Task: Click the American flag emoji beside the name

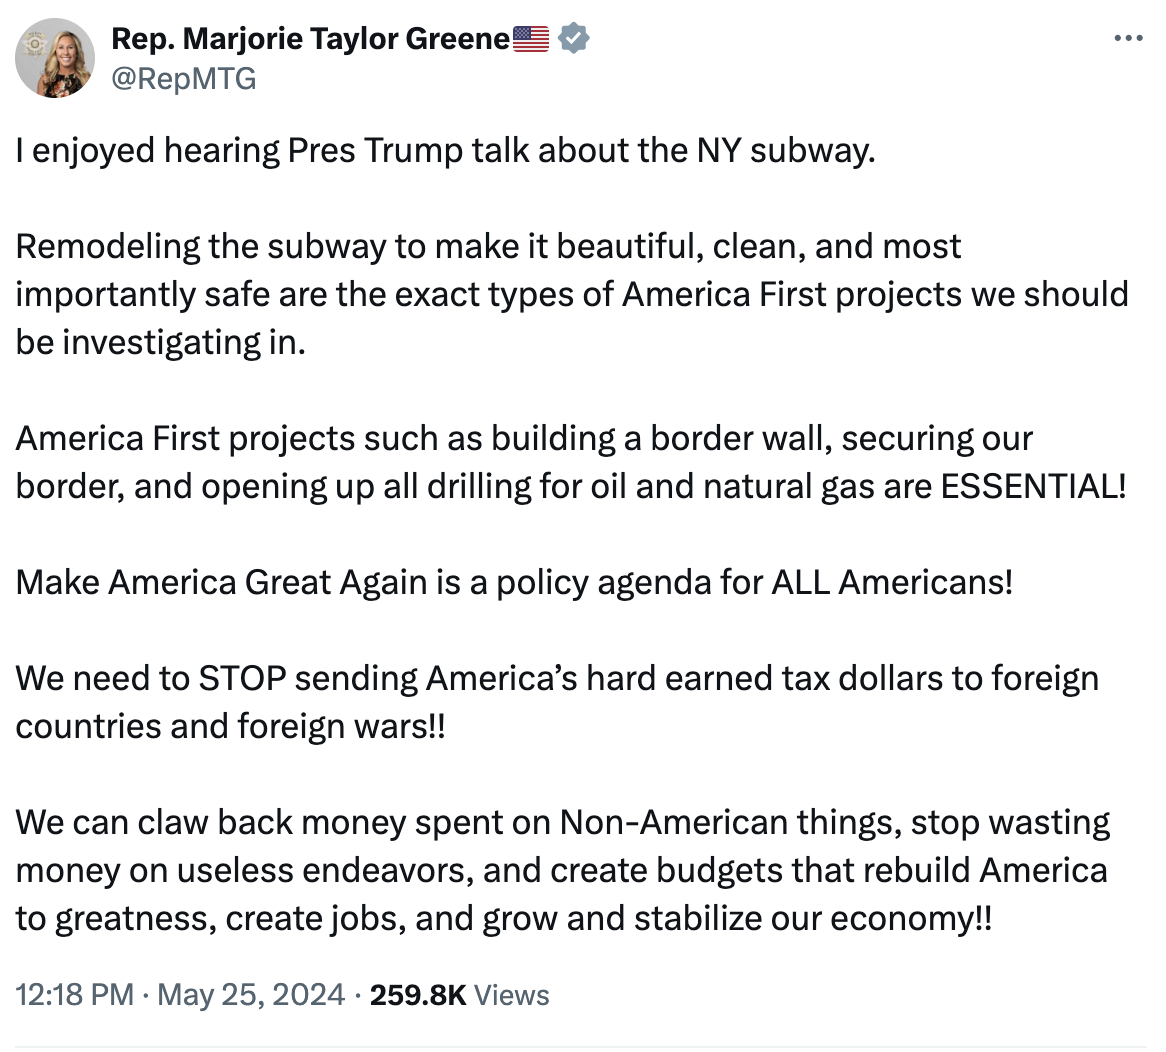Action: 531,39
